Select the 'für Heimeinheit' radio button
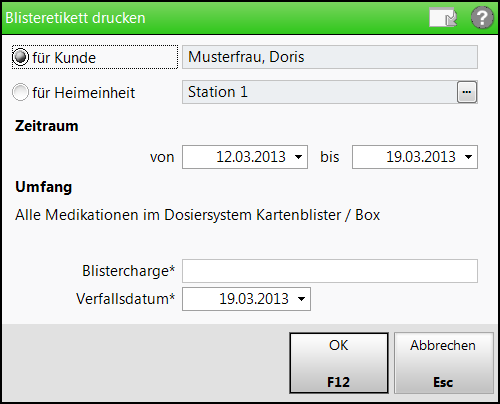Image resolution: width=500 pixels, height=404 pixels. [x=20, y=92]
